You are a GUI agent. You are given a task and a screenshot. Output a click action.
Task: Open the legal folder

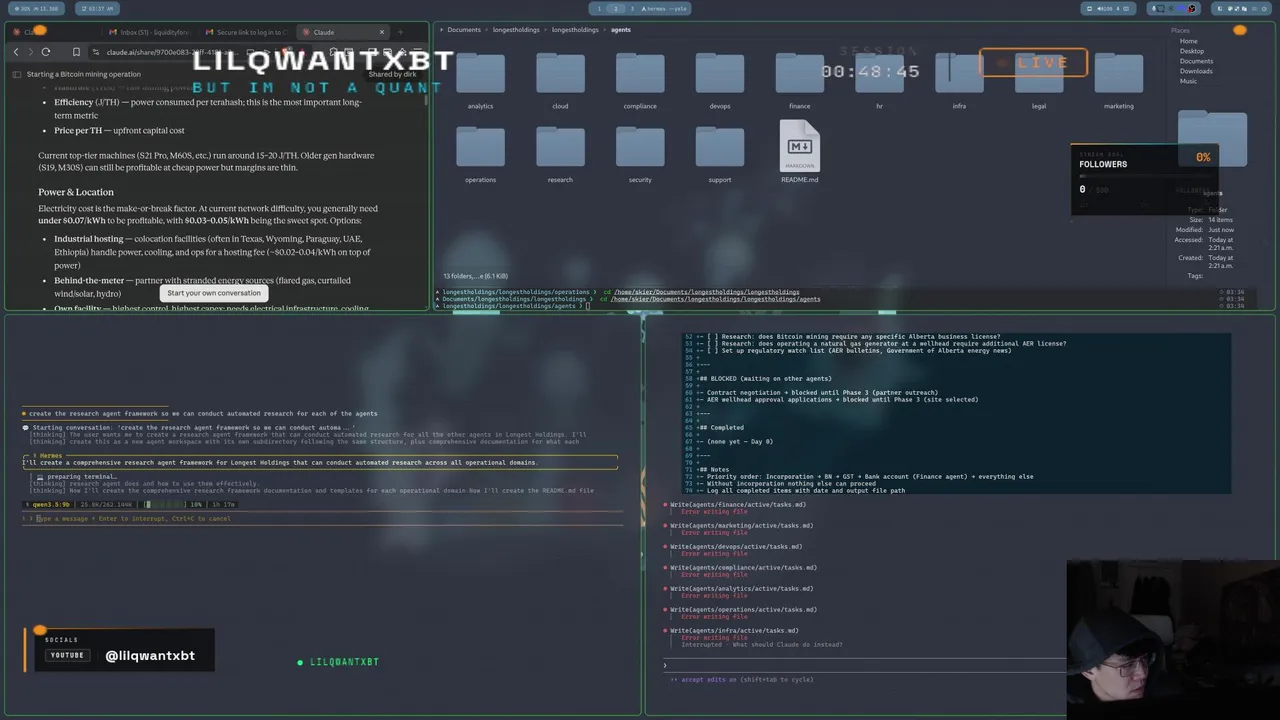click(x=1039, y=80)
